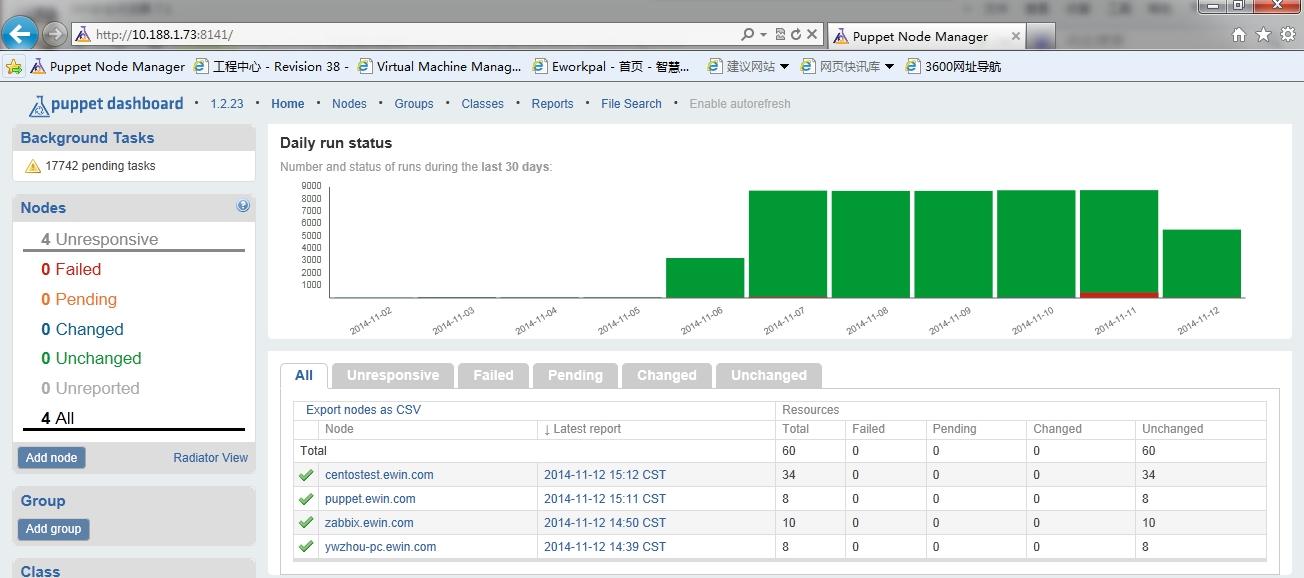Expand the 建议网站 favorites dropdown arrow
The width and height of the screenshot is (1304, 578).
[x=784, y=67]
